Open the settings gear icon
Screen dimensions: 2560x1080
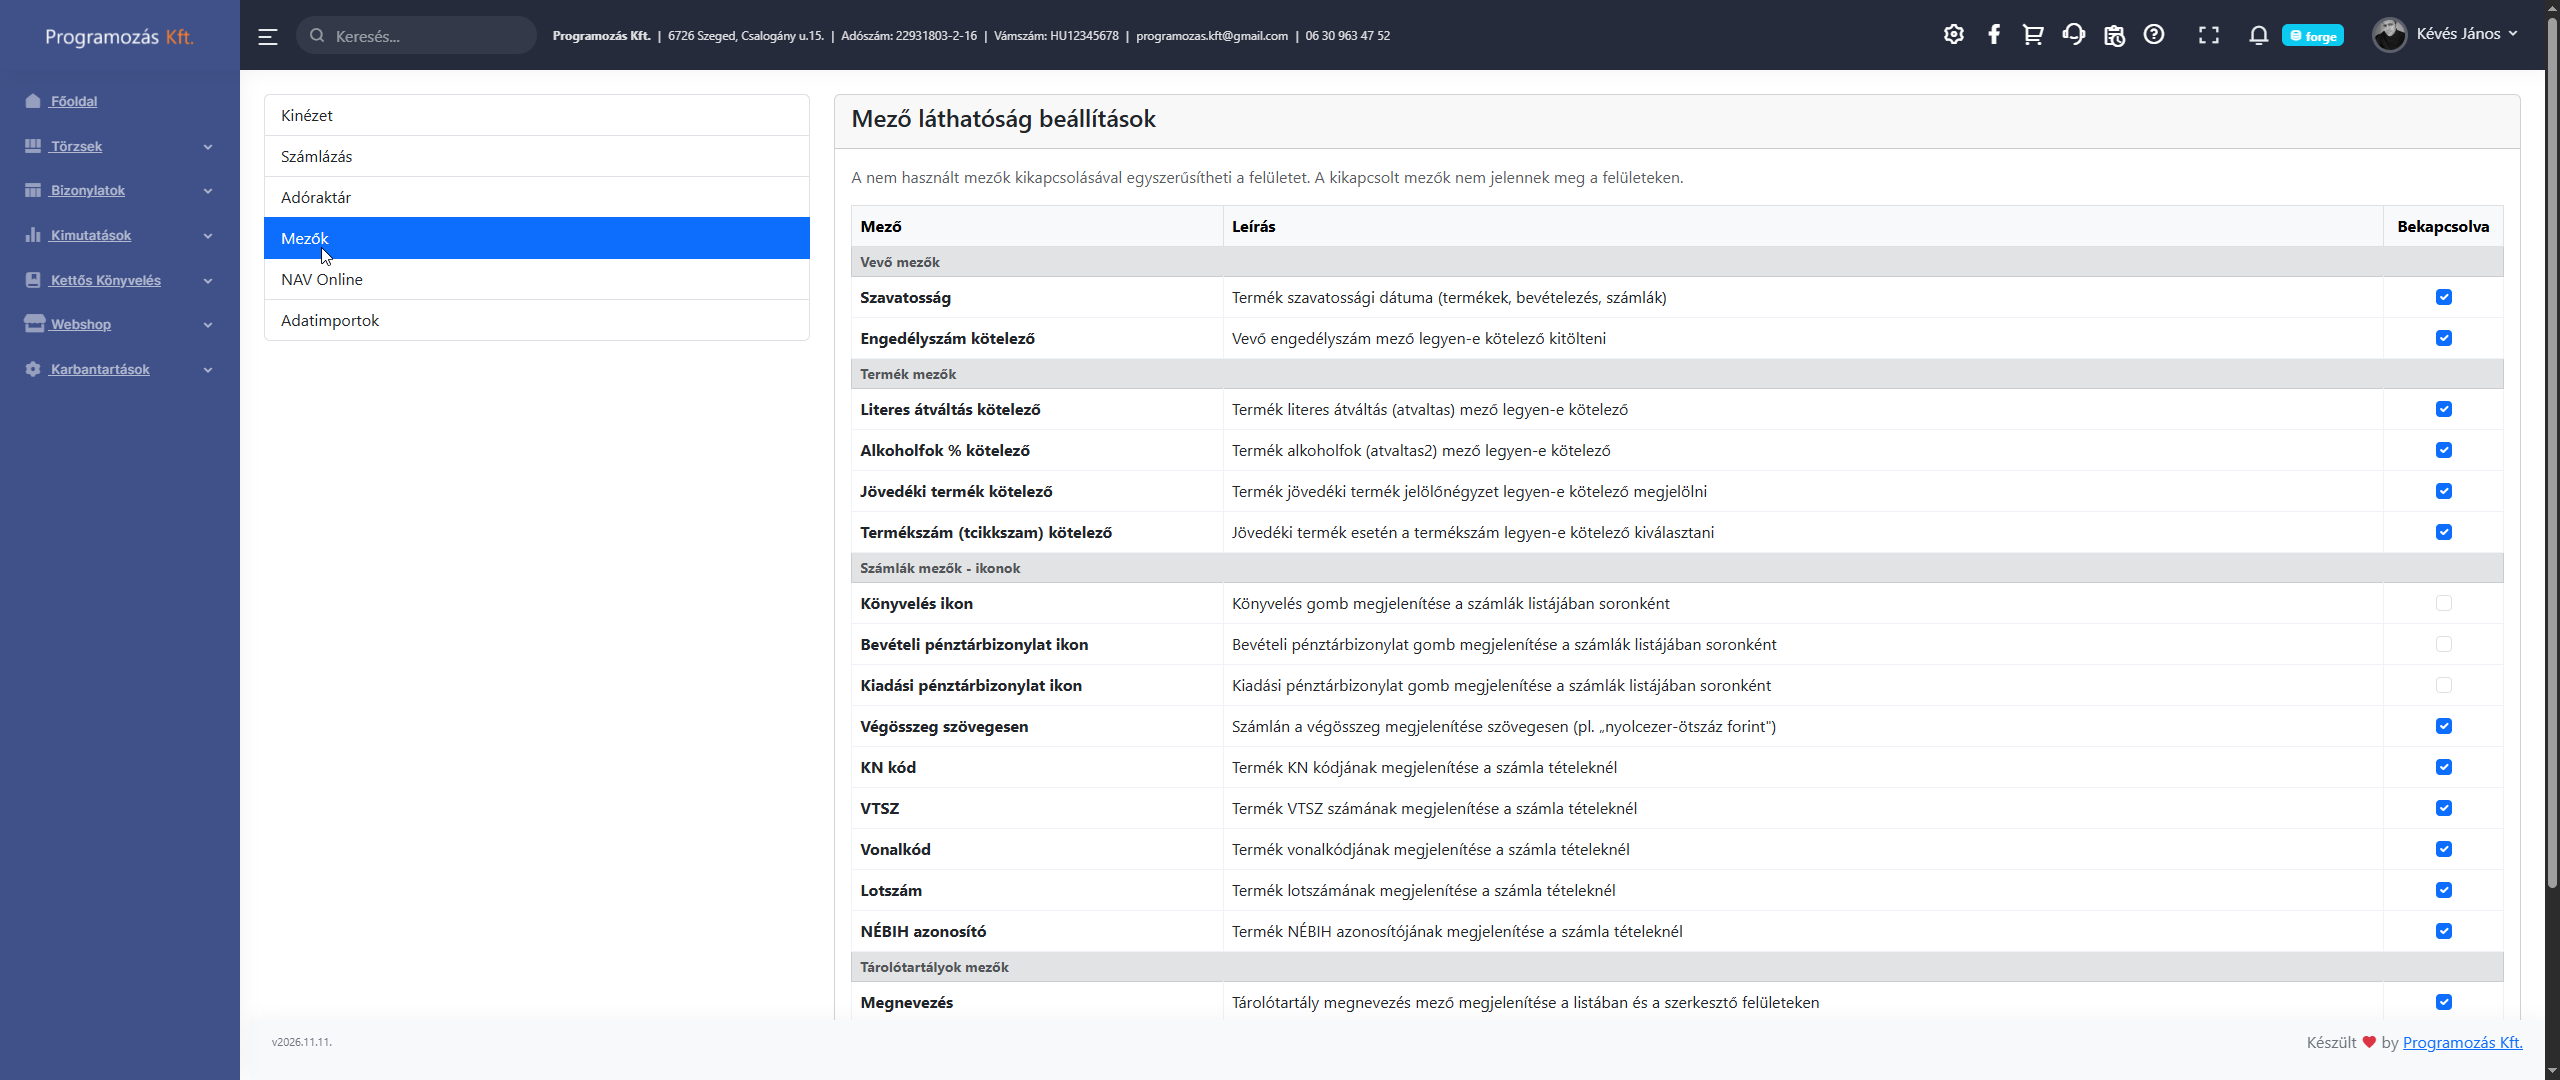tap(1953, 35)
